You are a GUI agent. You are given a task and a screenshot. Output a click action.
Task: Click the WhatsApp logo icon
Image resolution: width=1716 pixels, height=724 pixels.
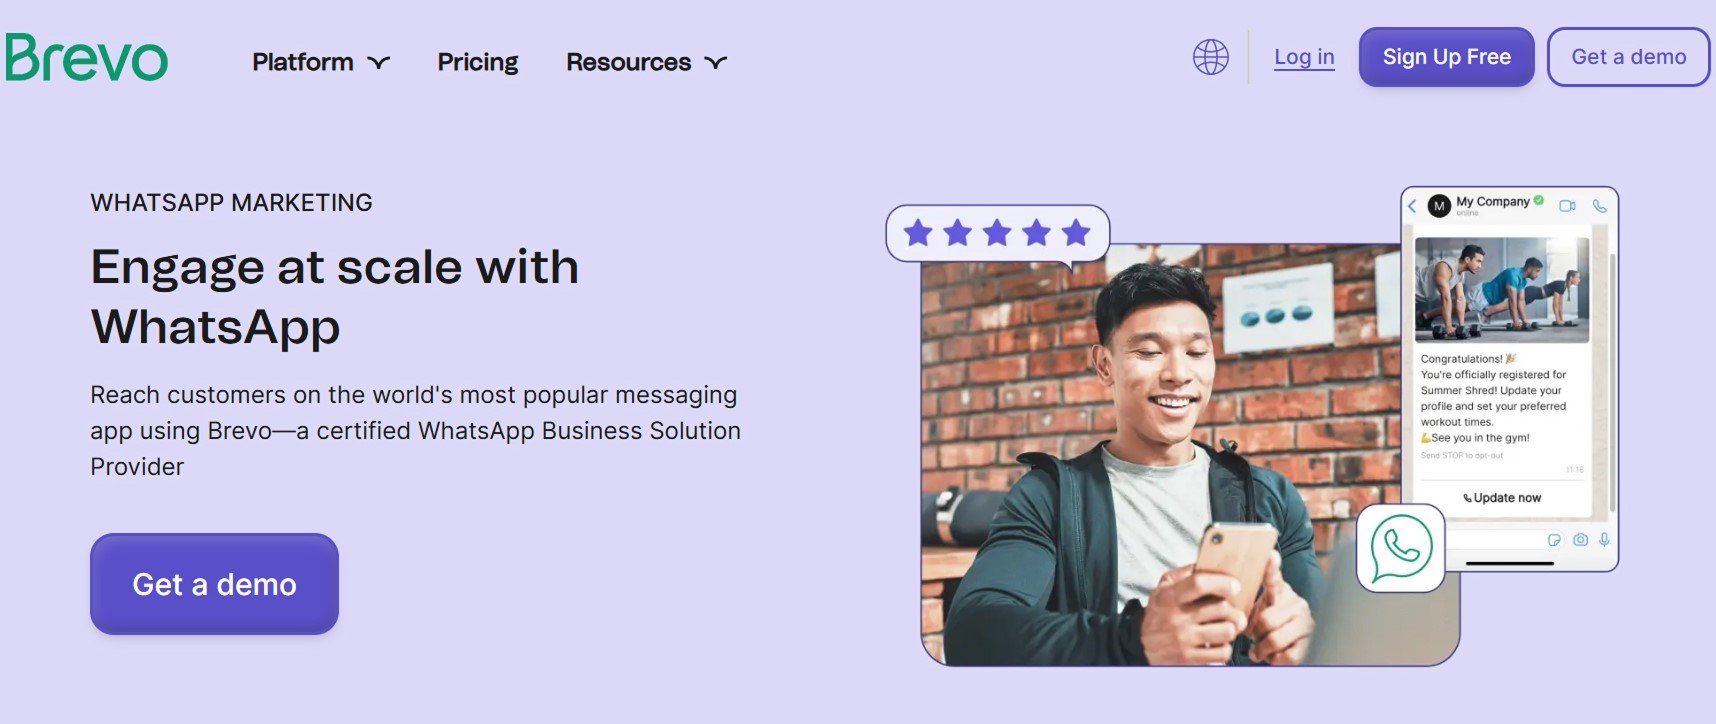pyautogui.click(x=1400, y=548)
